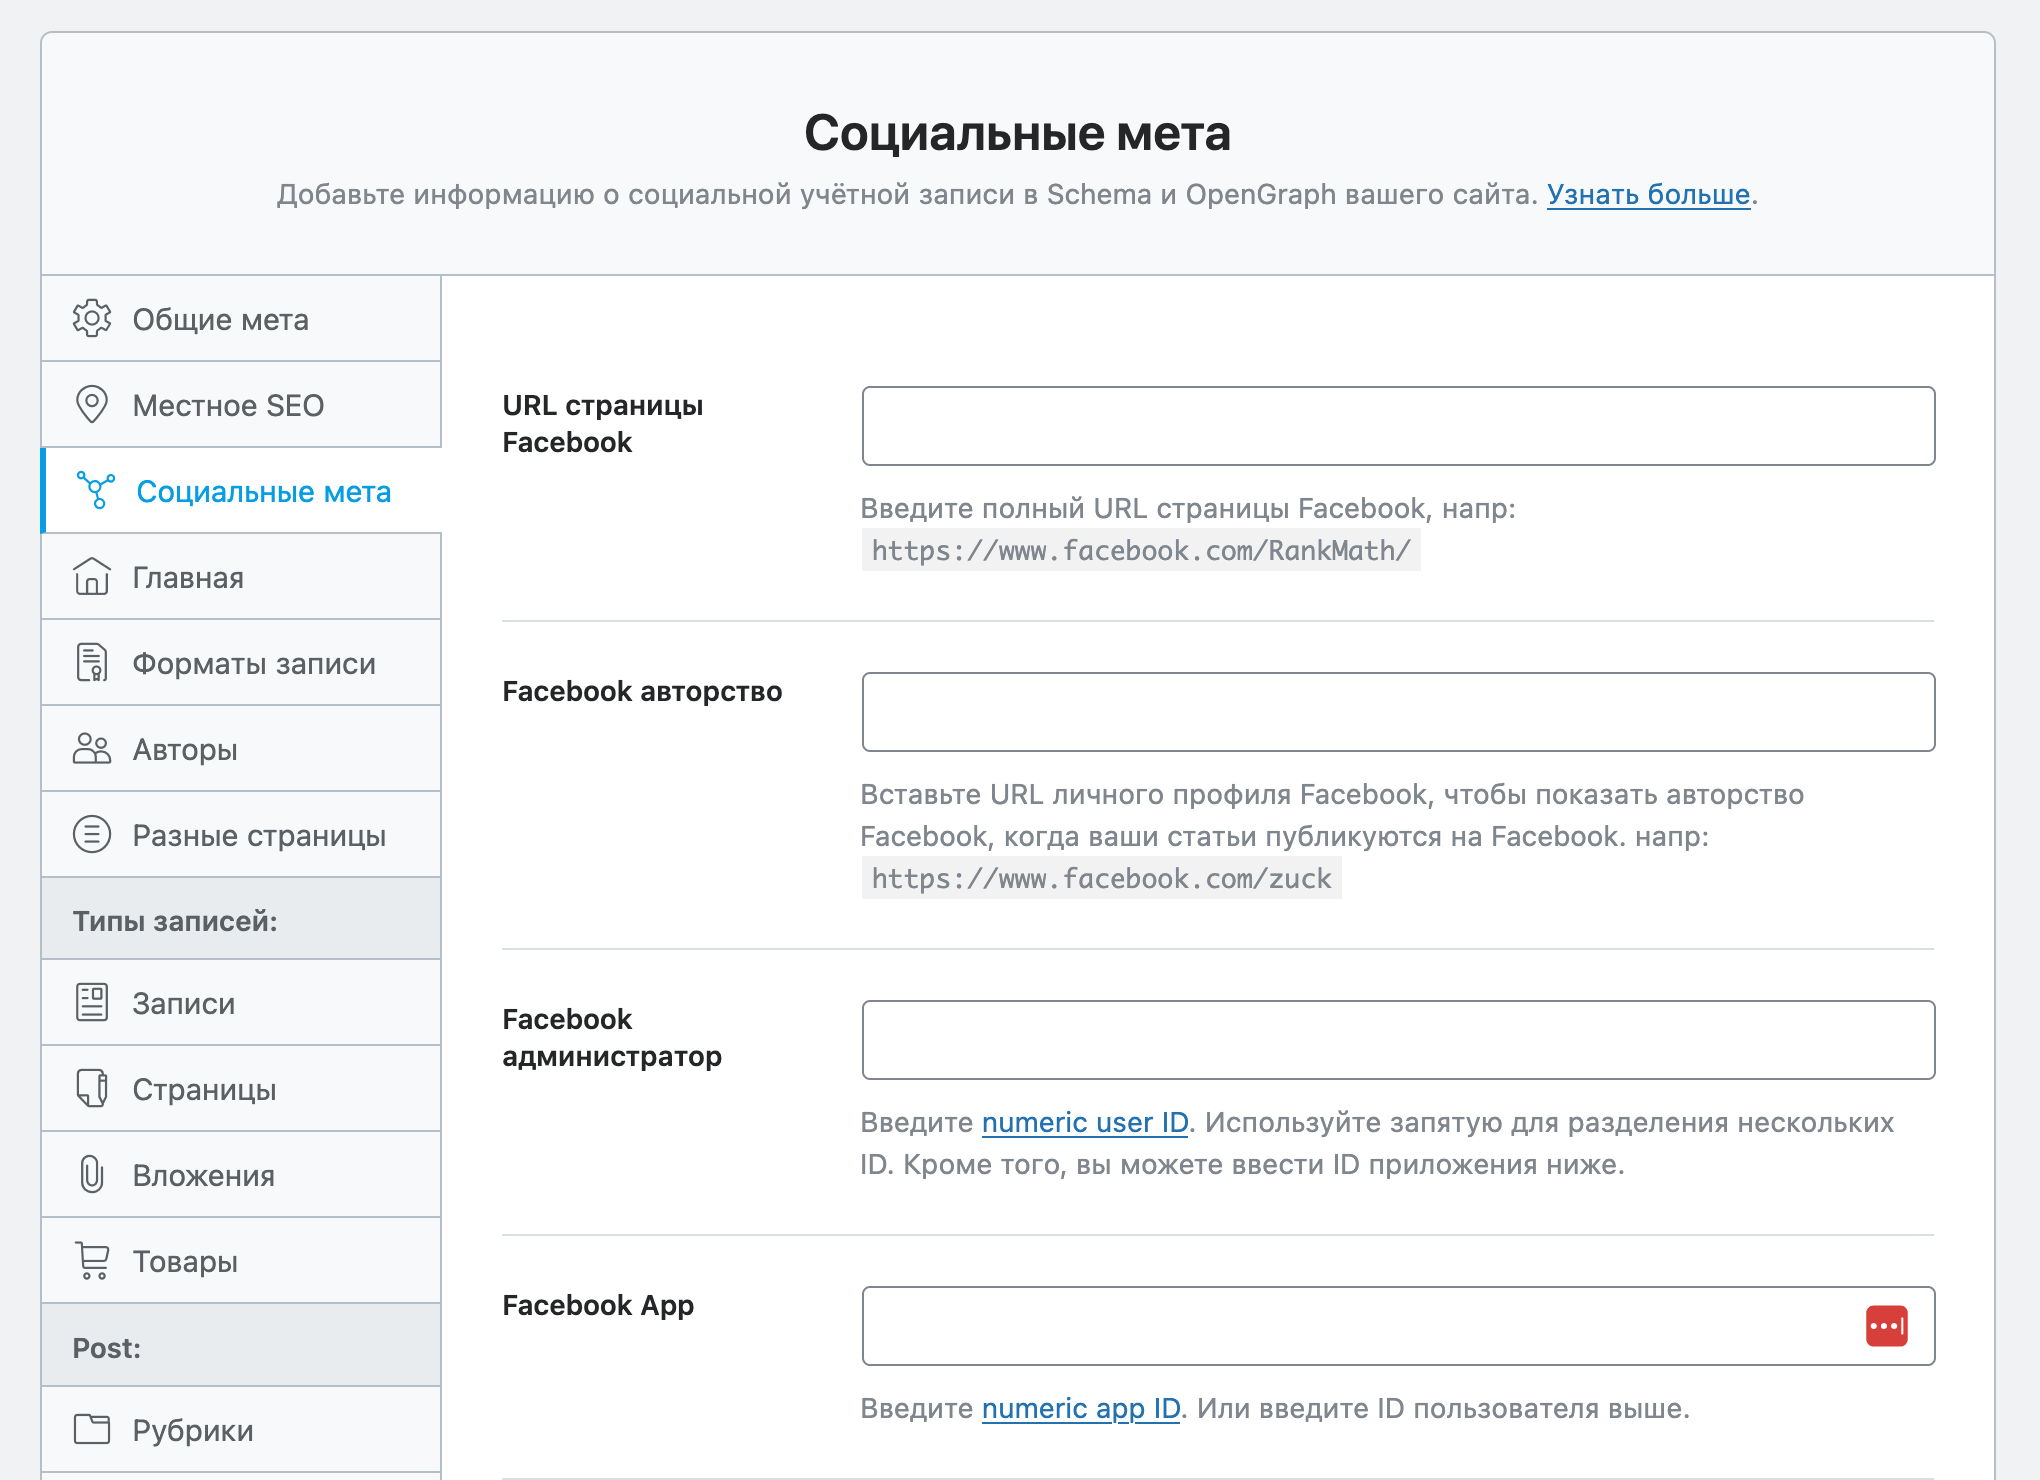
Task: Follow the Узнать больше link
Action: (1648, 194)
